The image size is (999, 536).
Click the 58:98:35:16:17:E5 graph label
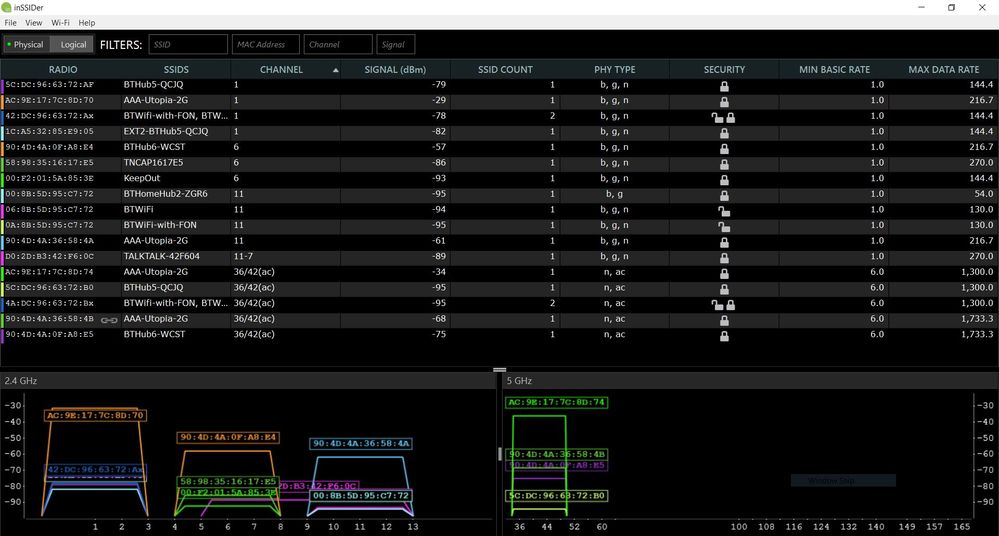(x=228, y=482)
